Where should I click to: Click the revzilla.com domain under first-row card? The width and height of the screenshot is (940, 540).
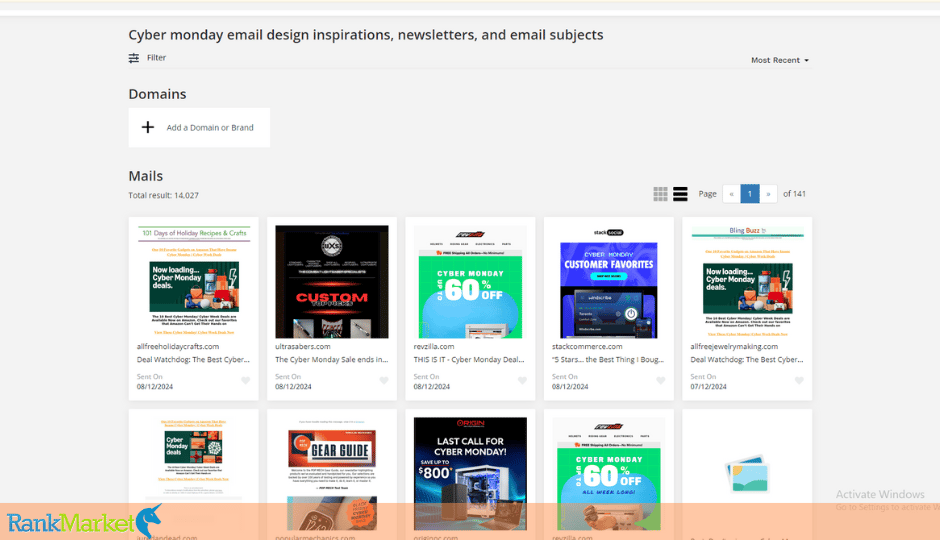(433, 346)
